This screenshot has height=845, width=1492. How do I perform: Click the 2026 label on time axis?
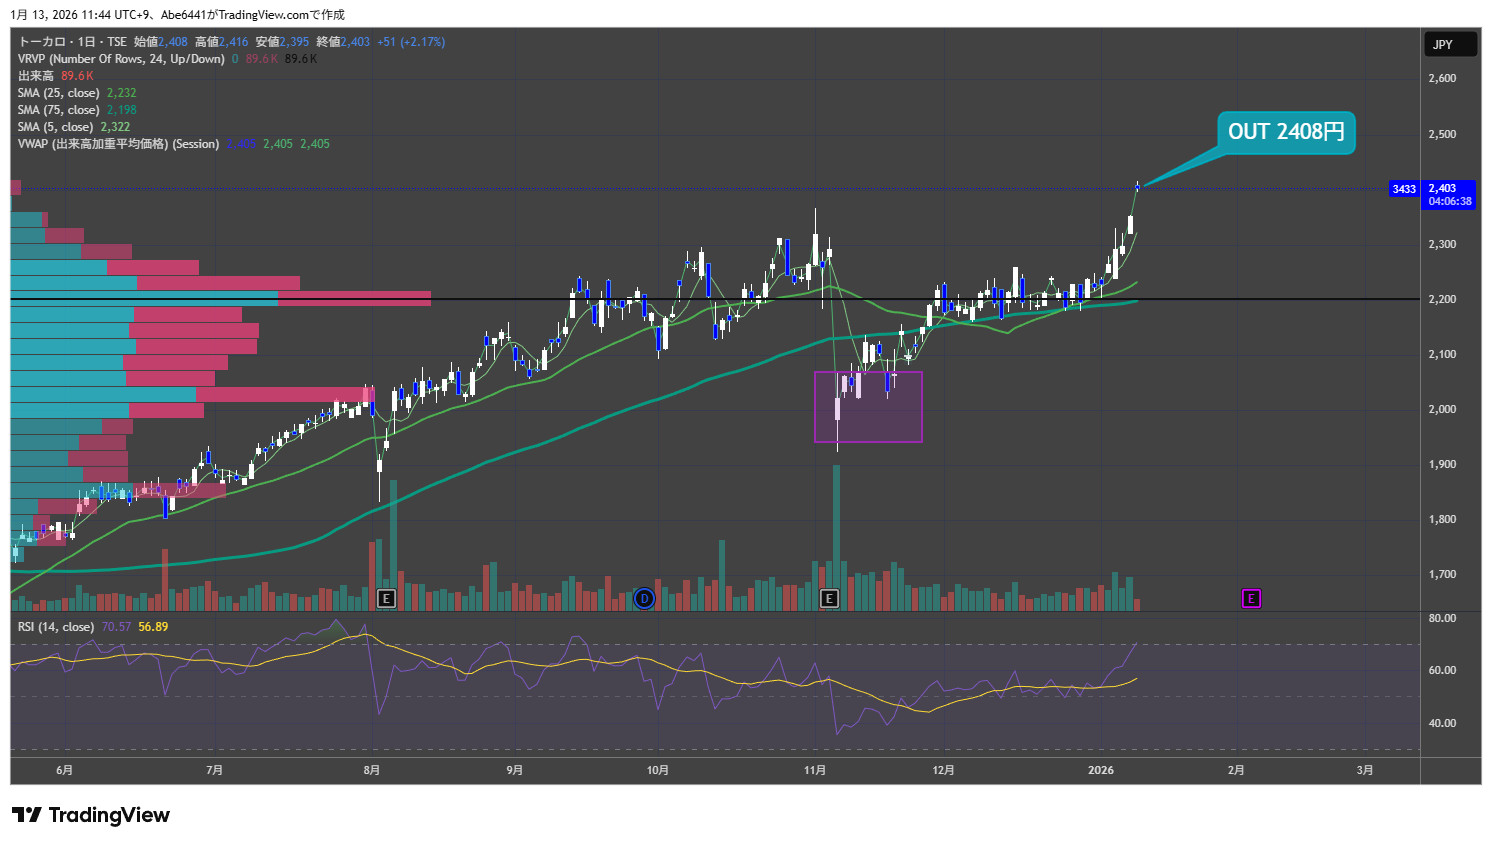(x=1100, y=770)
